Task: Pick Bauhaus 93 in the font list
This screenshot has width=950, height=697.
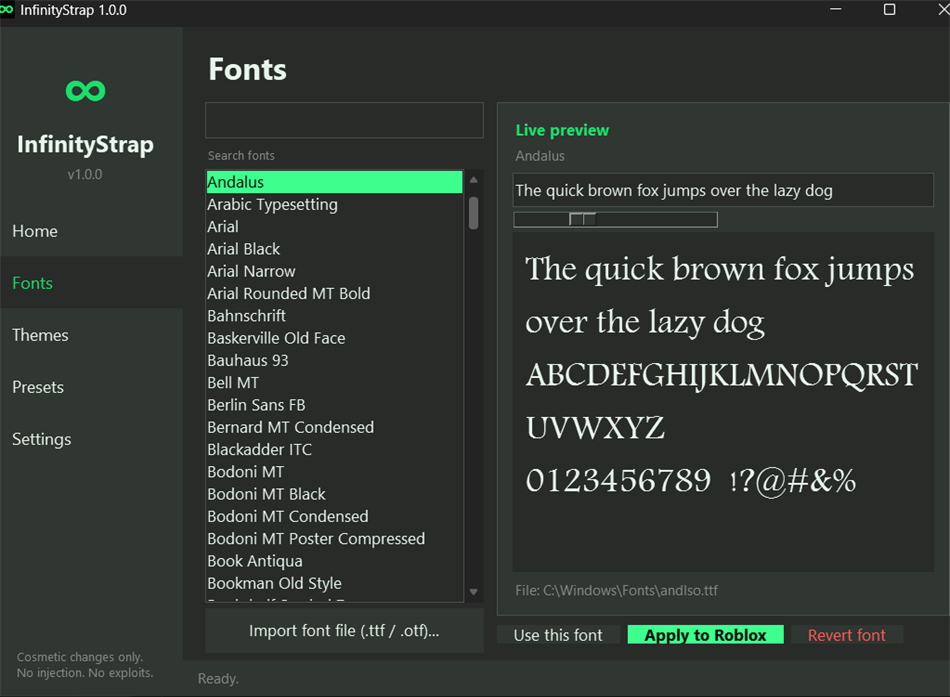Action: click(334, 360)
